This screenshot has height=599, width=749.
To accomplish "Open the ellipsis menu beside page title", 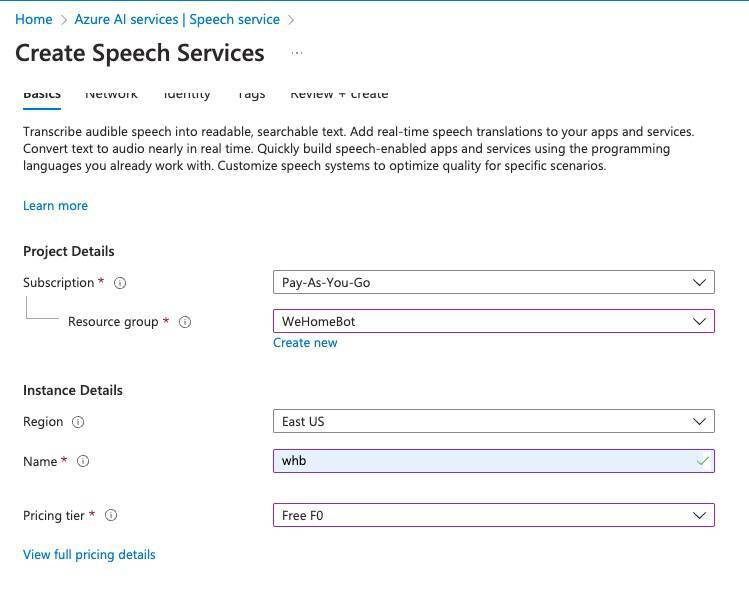I will [296, 53].
